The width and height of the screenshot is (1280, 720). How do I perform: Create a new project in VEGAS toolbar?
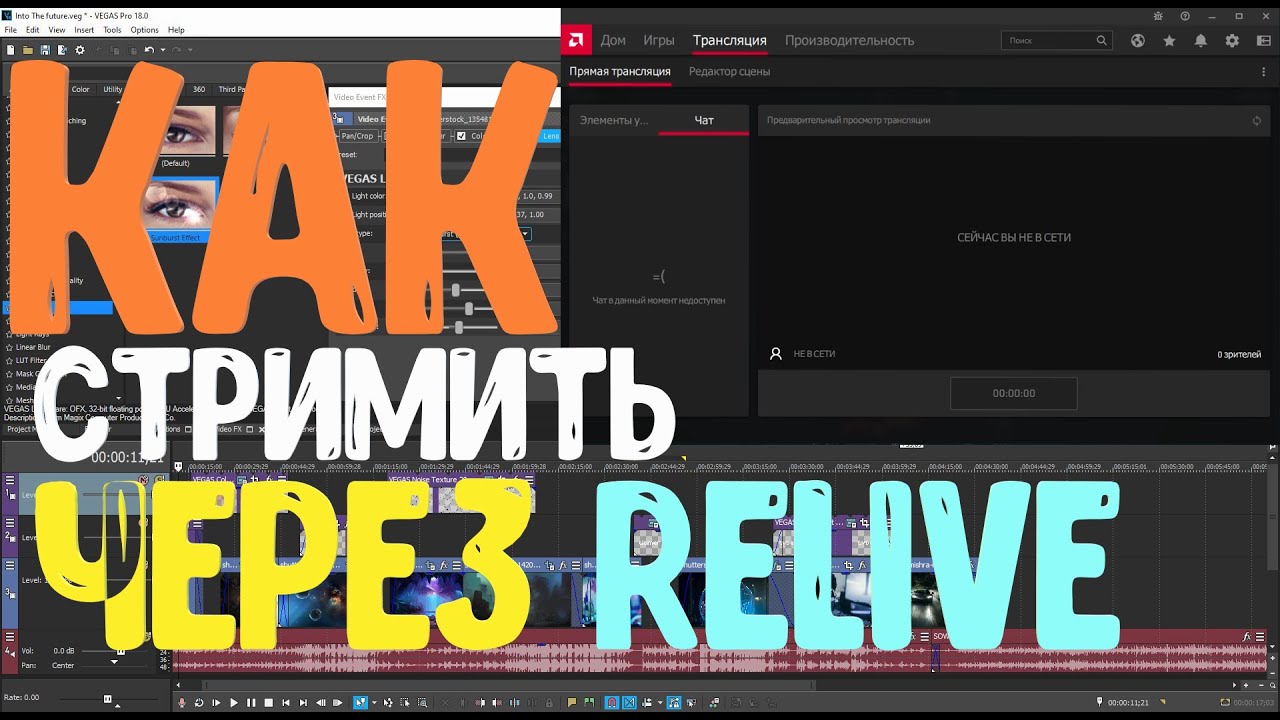11,50
